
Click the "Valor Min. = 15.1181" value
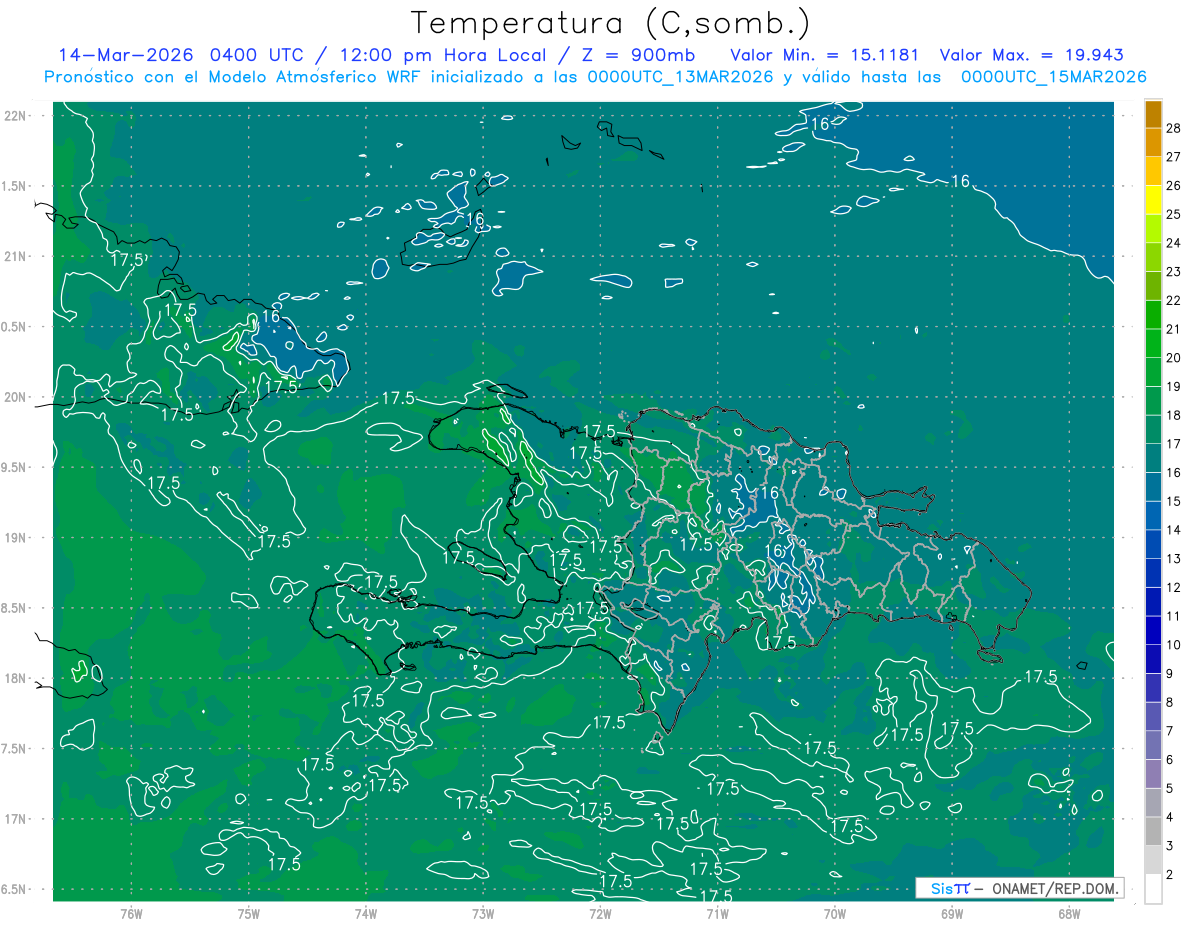824,54
